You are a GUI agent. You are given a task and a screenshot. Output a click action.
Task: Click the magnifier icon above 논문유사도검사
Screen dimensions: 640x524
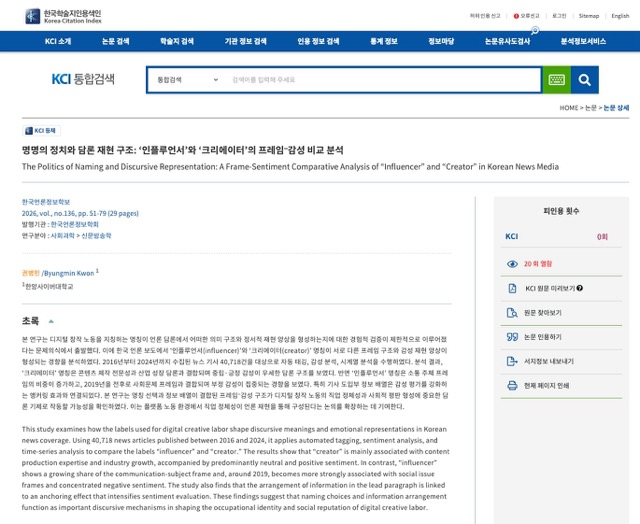[535, 30]
